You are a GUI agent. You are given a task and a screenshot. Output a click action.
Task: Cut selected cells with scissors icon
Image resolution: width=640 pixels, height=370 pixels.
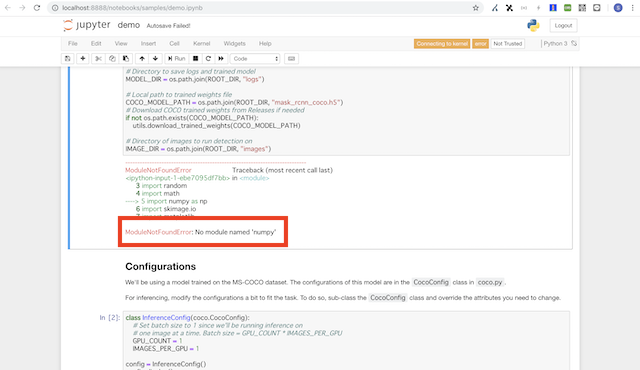98,59
